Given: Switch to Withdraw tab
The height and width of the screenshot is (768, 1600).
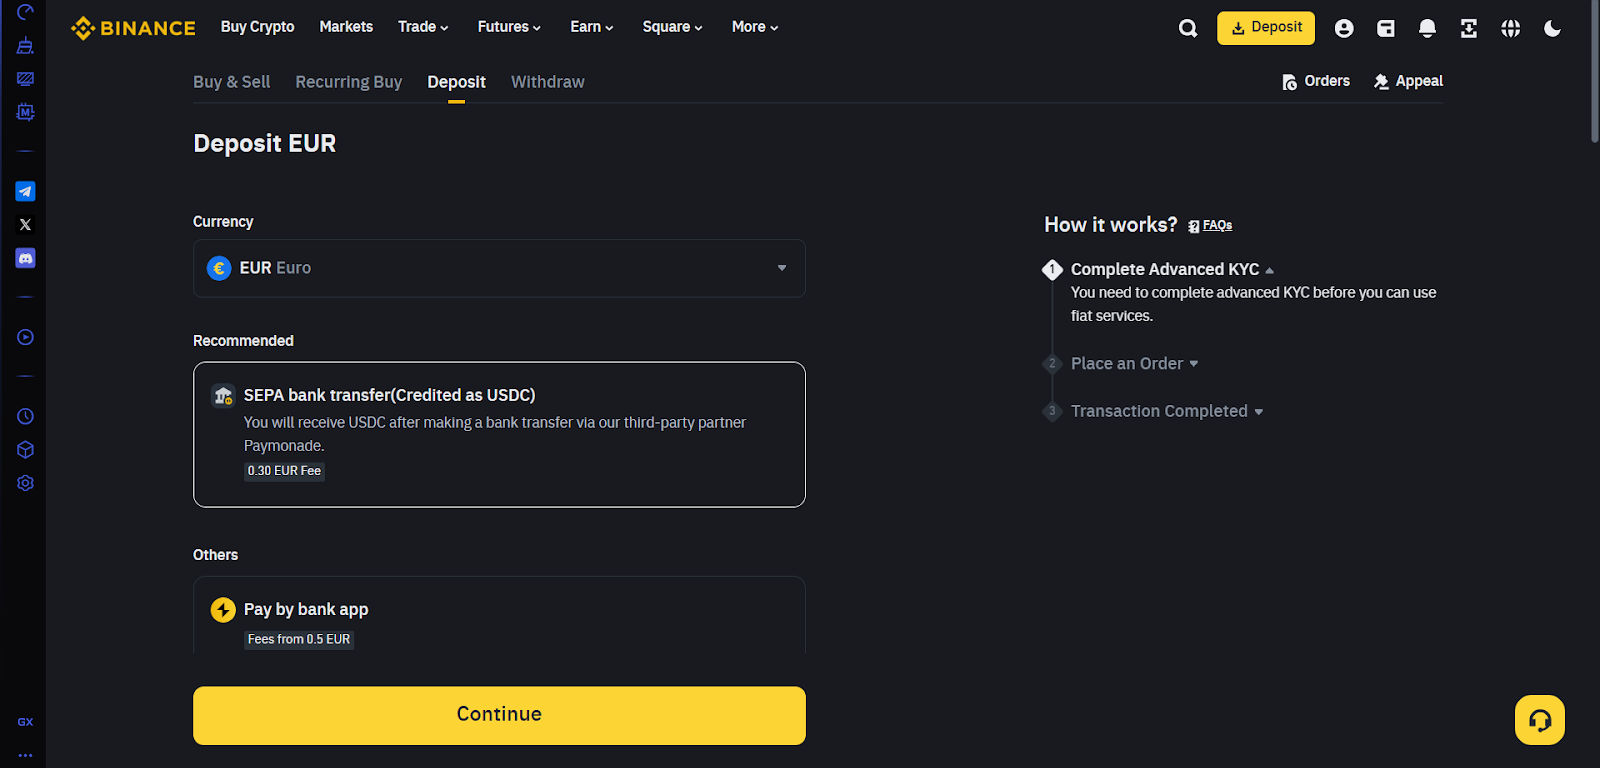Looking at the screenshot, I should pyautogui.click(x=548, y=82).
